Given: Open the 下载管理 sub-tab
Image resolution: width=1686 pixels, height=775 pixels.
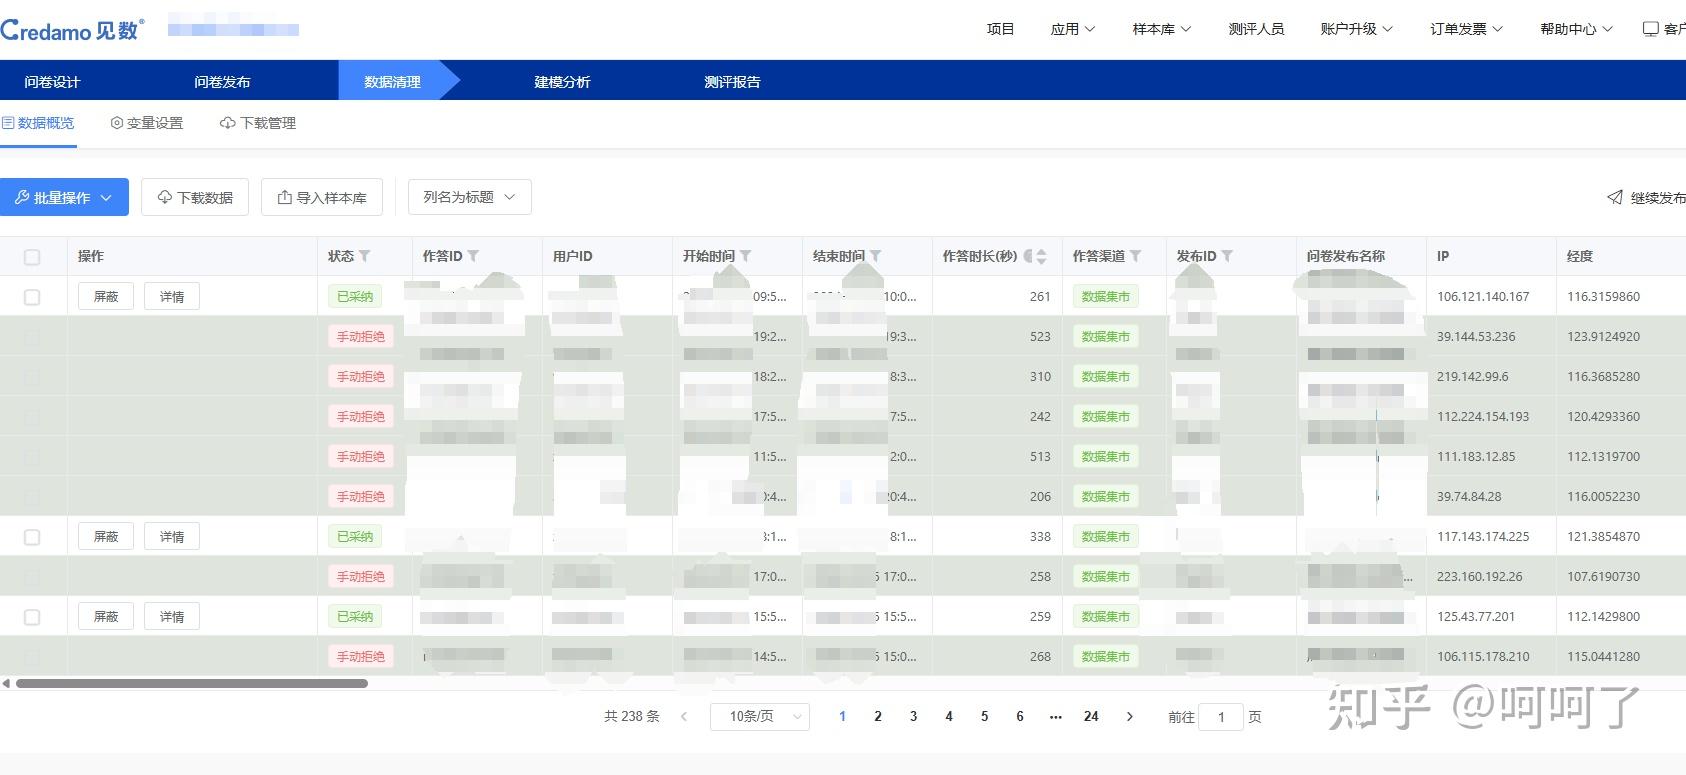Looking at the screenshot, I should pyautogui.click(x=258, y=123).
